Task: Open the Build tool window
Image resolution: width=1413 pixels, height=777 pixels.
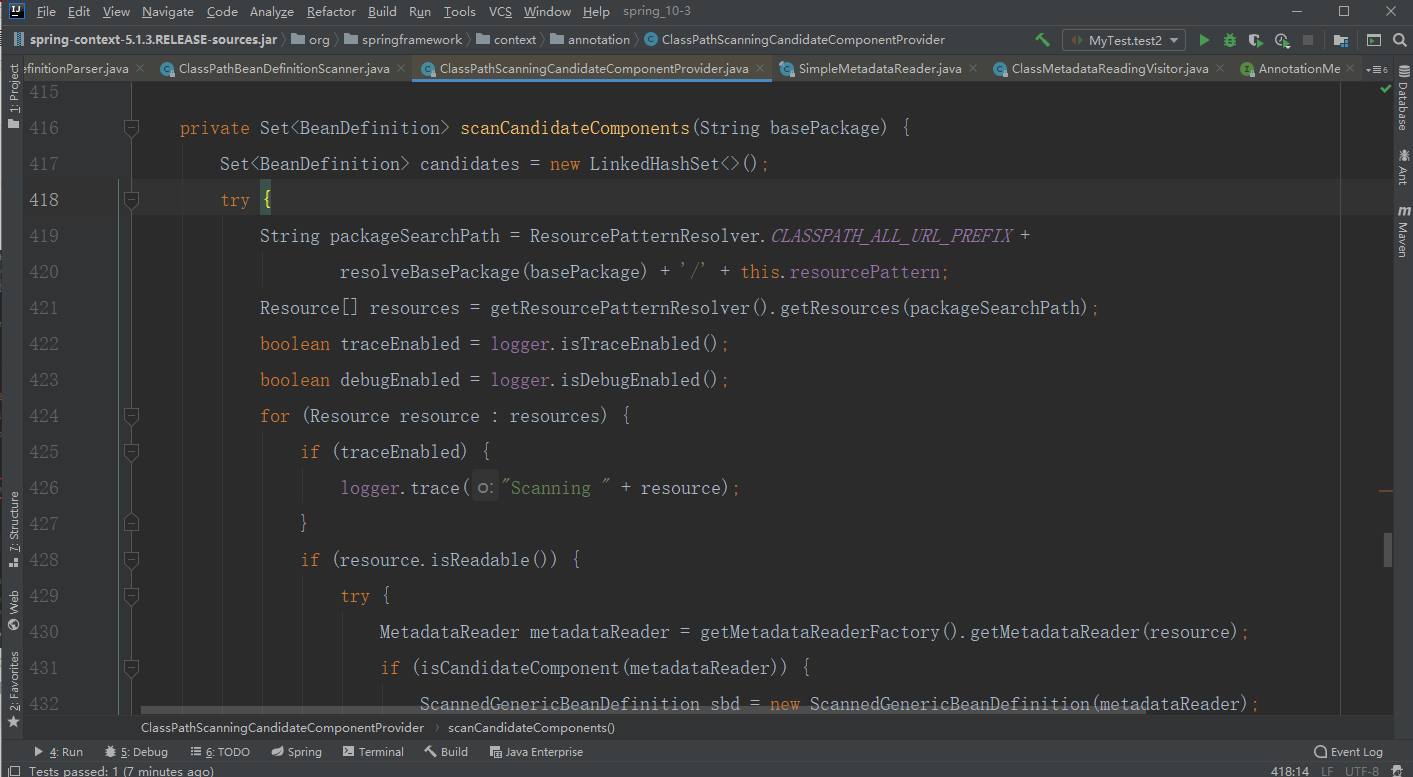Action: pyautogui.click(x=446, y=752)
